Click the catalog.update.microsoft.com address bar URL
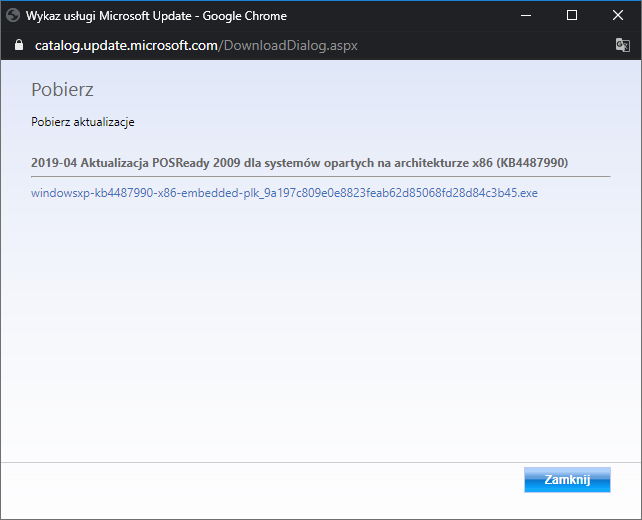 (196, 45)
